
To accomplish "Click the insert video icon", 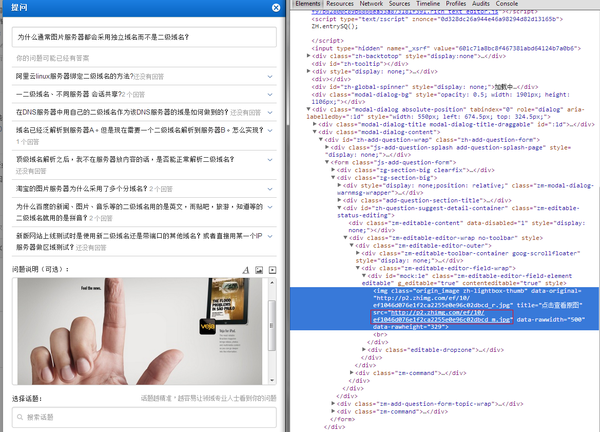I will [x=272, y=270].
